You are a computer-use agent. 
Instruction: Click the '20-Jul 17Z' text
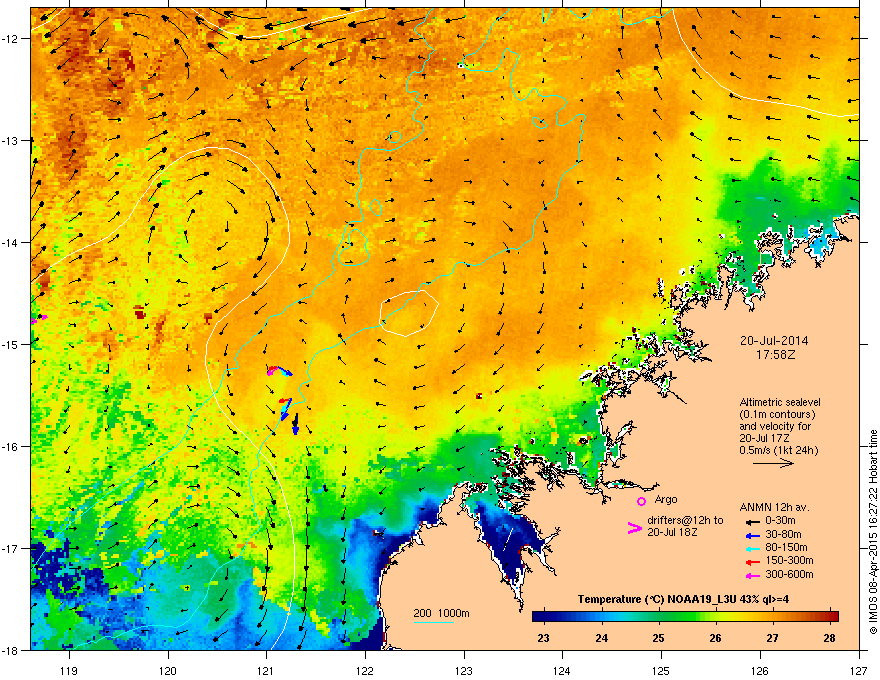766,438
